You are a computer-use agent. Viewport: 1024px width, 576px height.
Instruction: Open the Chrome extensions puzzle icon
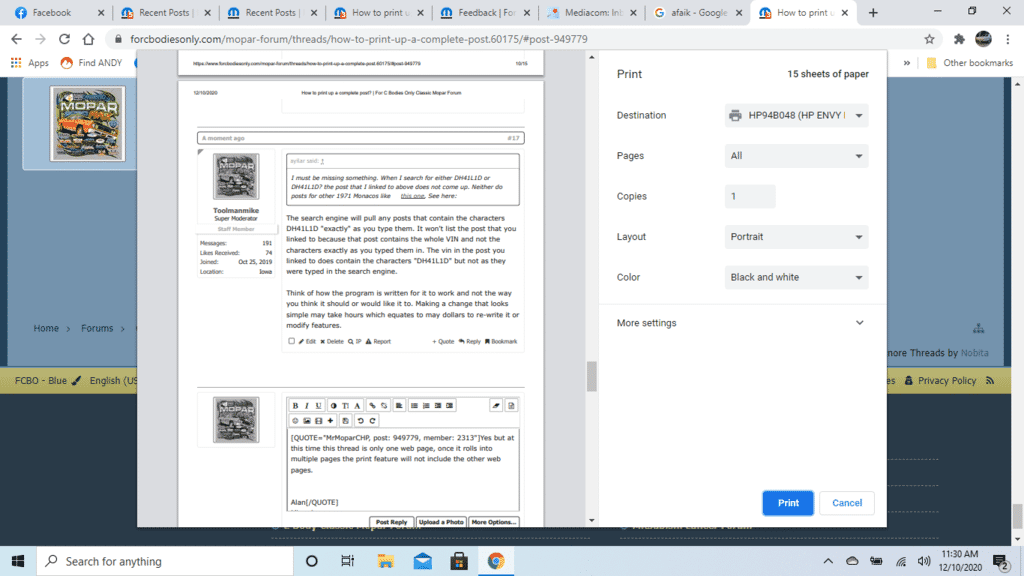click(959, 39)
